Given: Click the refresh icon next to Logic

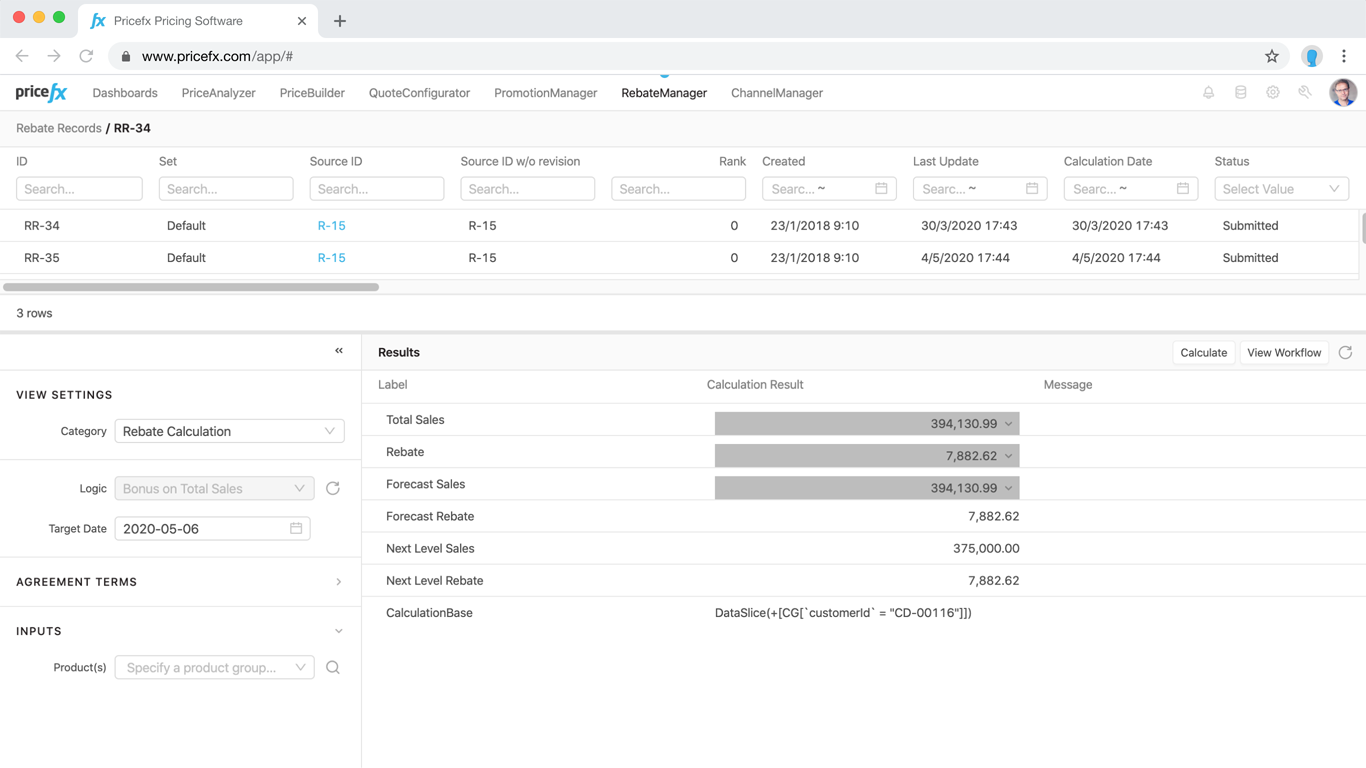Looking at the screenshot, I should click(333, 489).
